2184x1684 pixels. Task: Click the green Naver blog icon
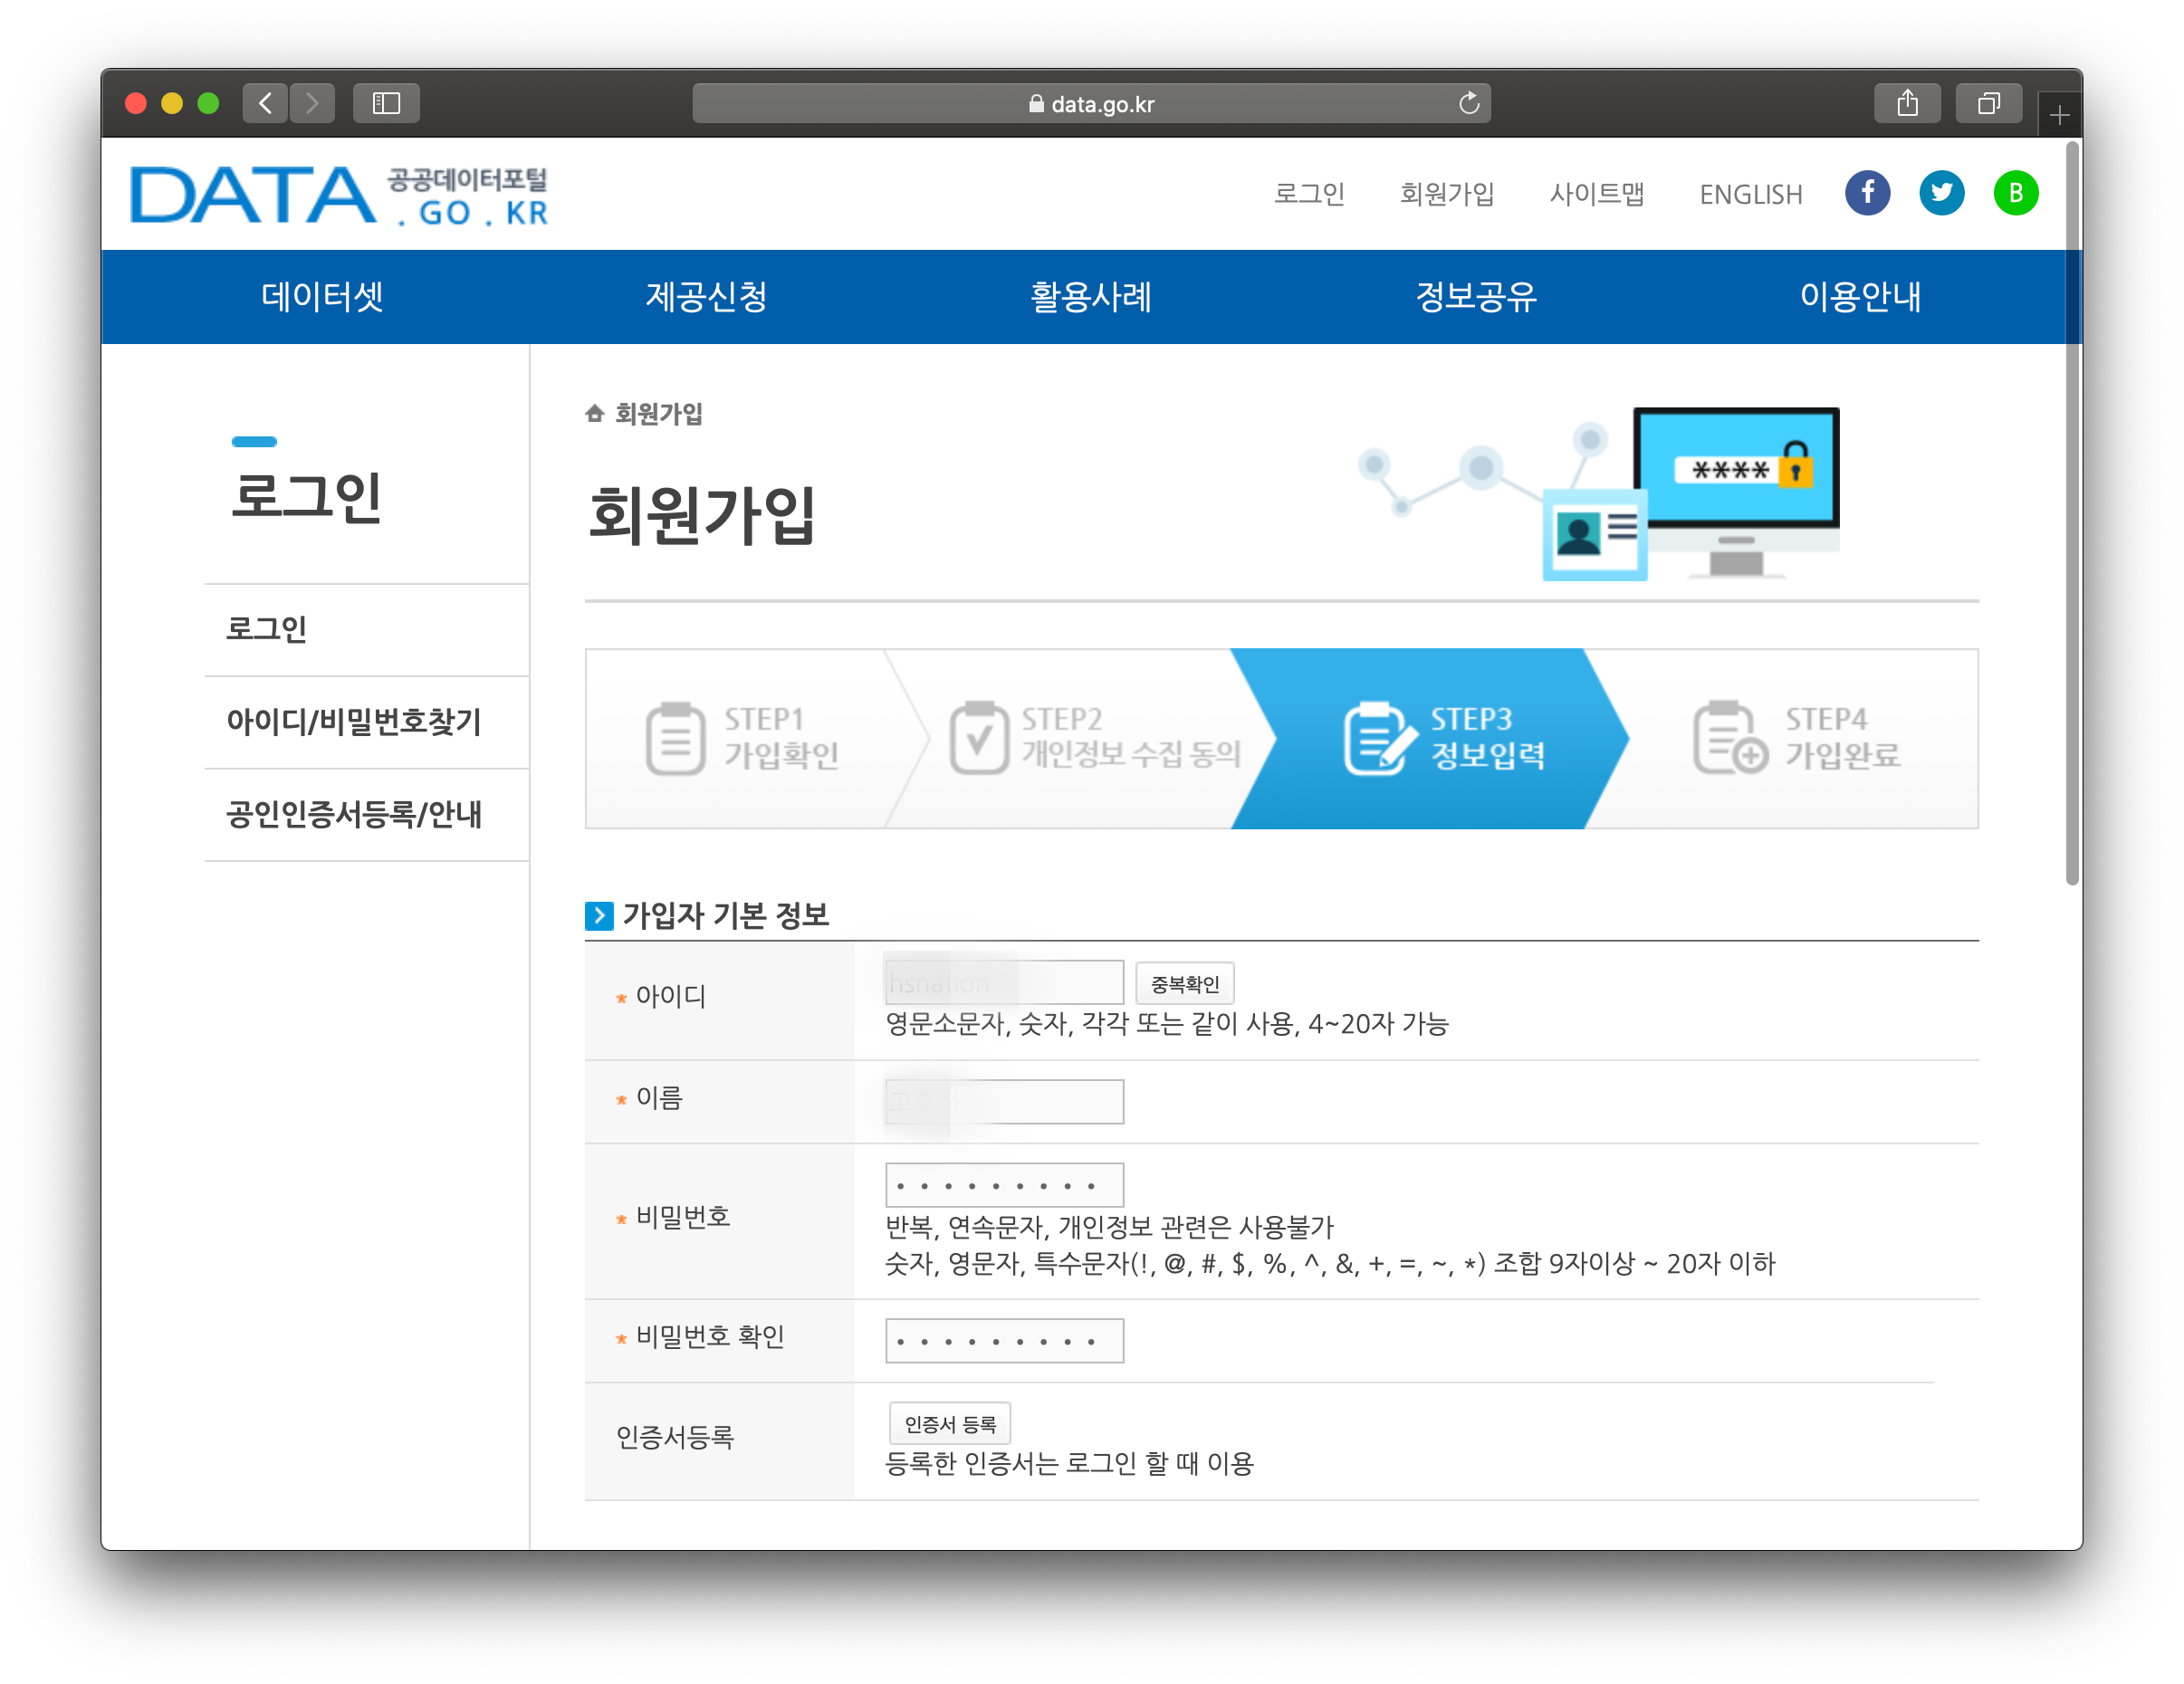2015,193
